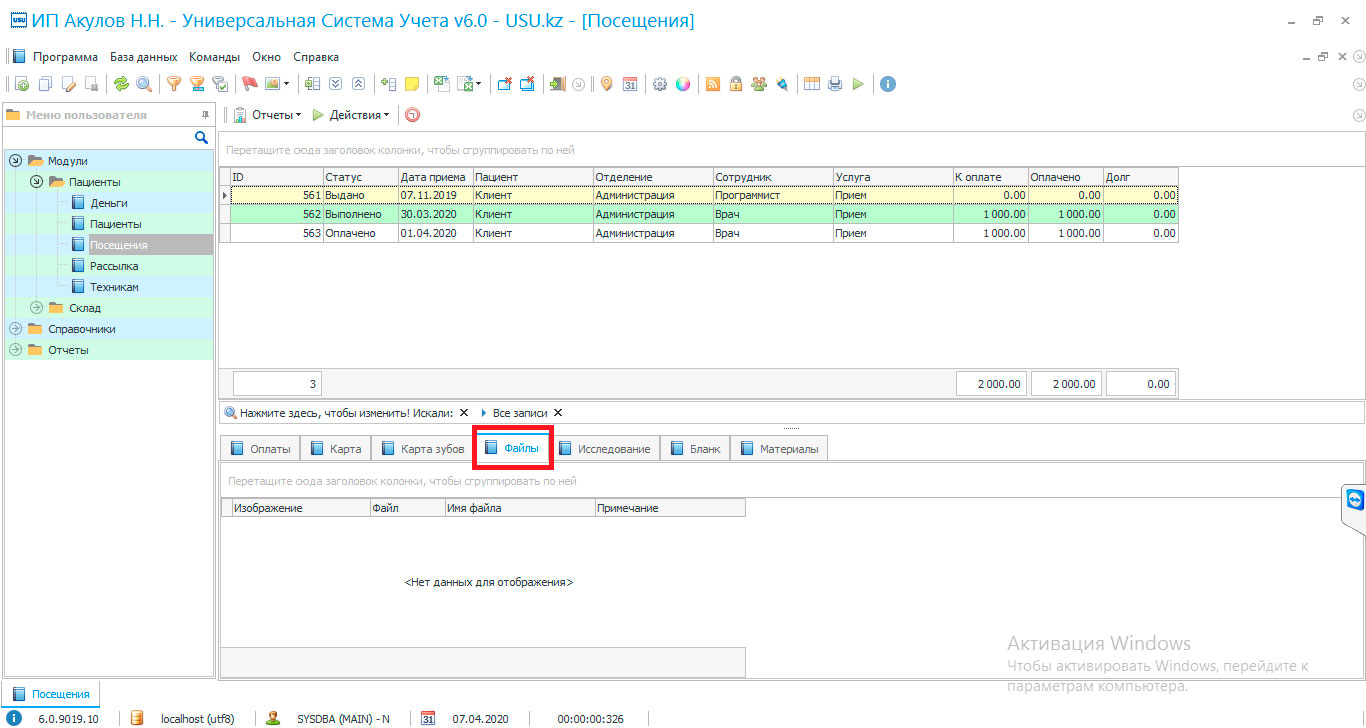Image resolution: width=1366 pixels, height=728 pixels.
Task: Open the База данных menu
Action: (143, 57)
